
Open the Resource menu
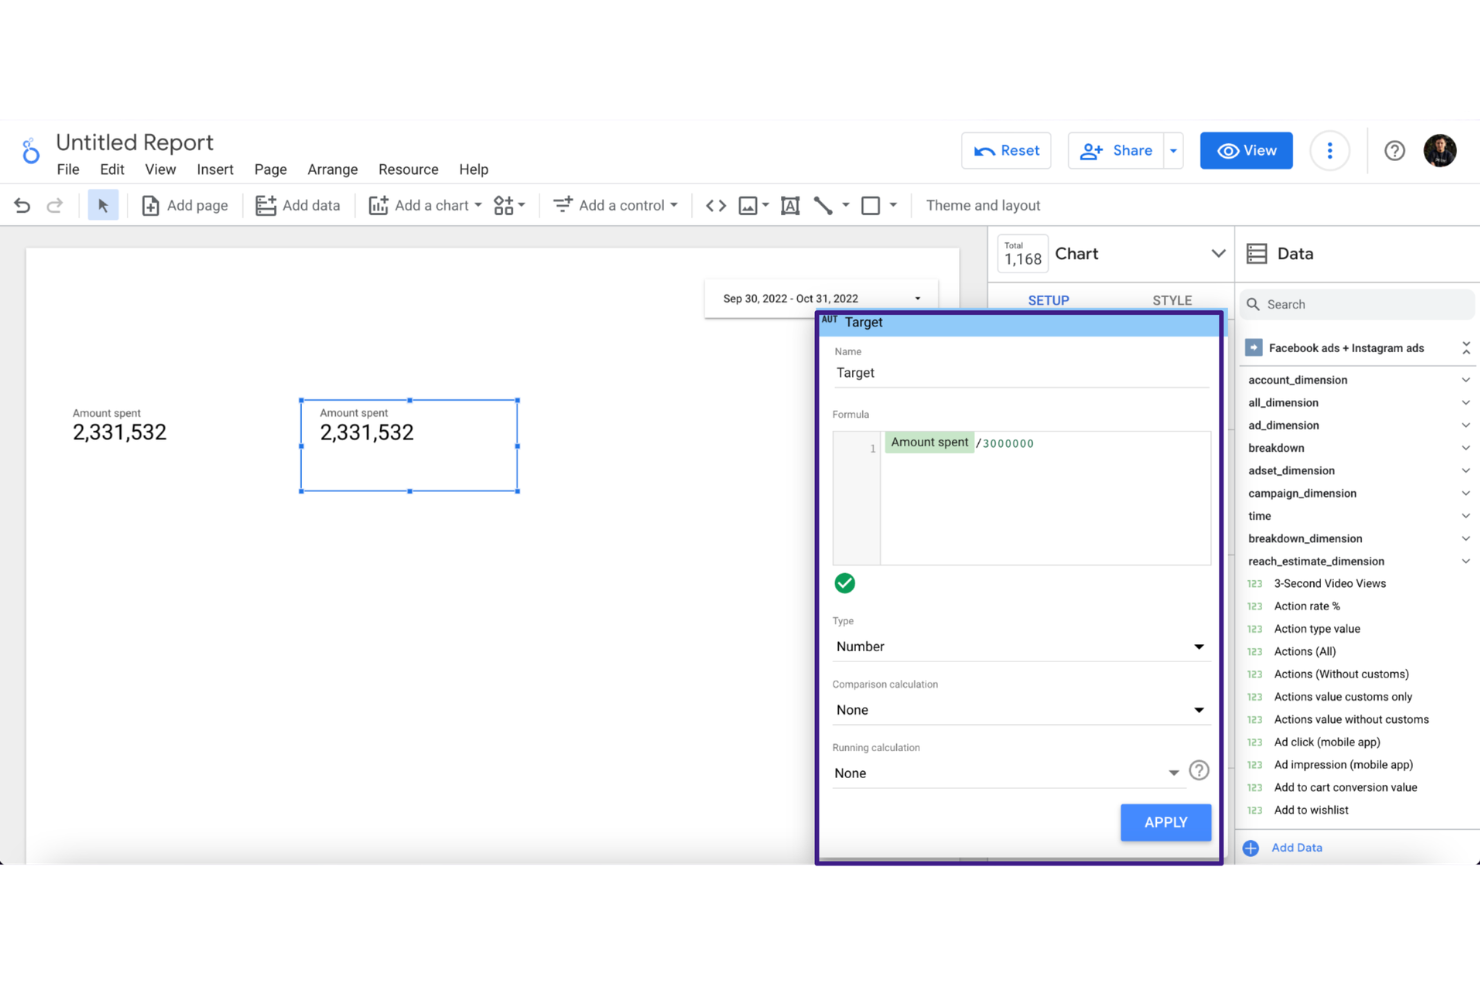tap(408, 169)
